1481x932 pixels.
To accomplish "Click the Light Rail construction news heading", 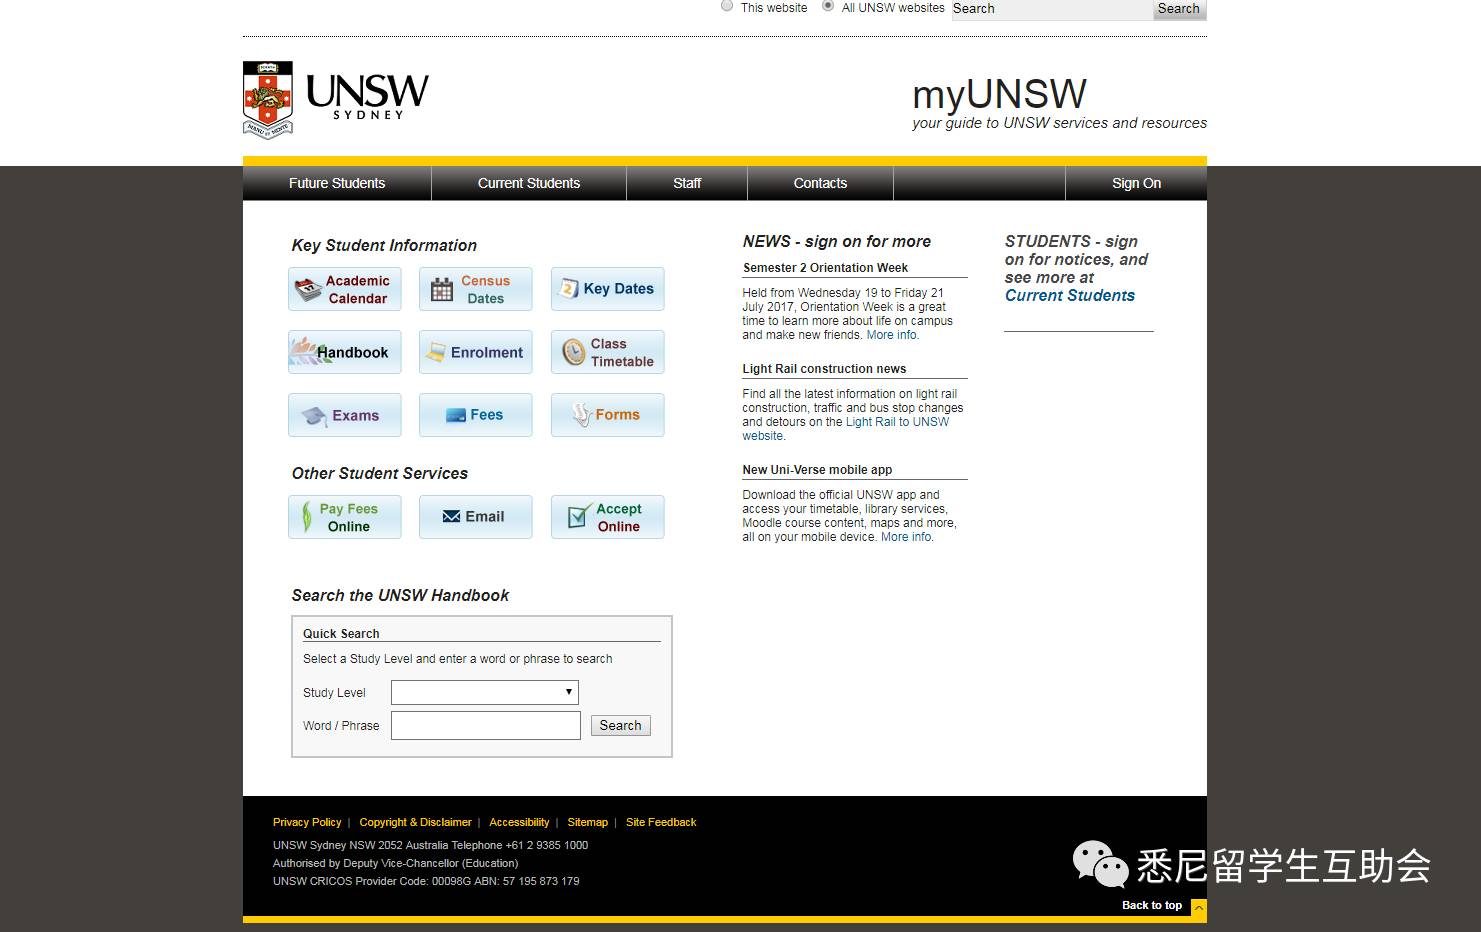I will [x=824, y=369].
